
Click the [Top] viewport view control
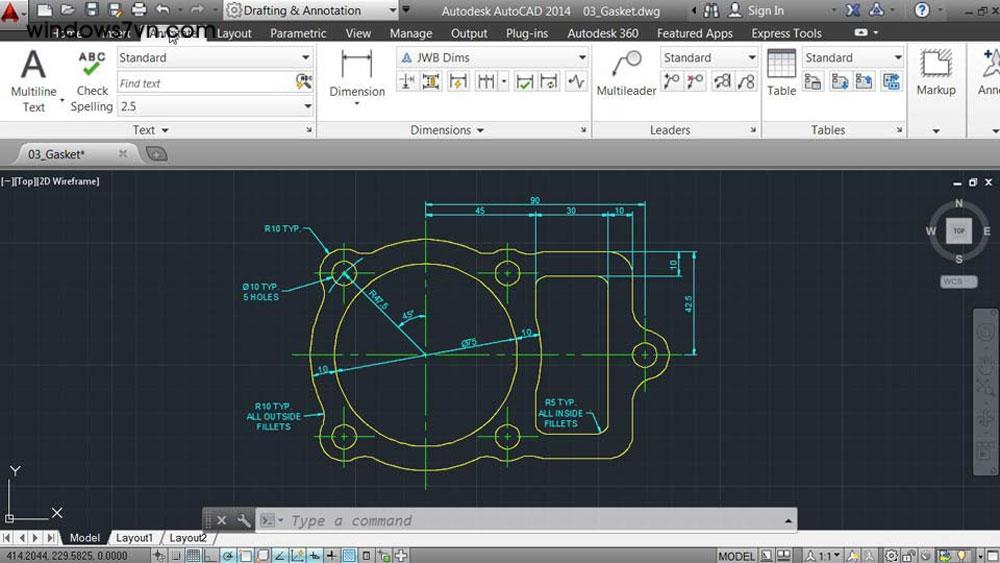point(25,182)
